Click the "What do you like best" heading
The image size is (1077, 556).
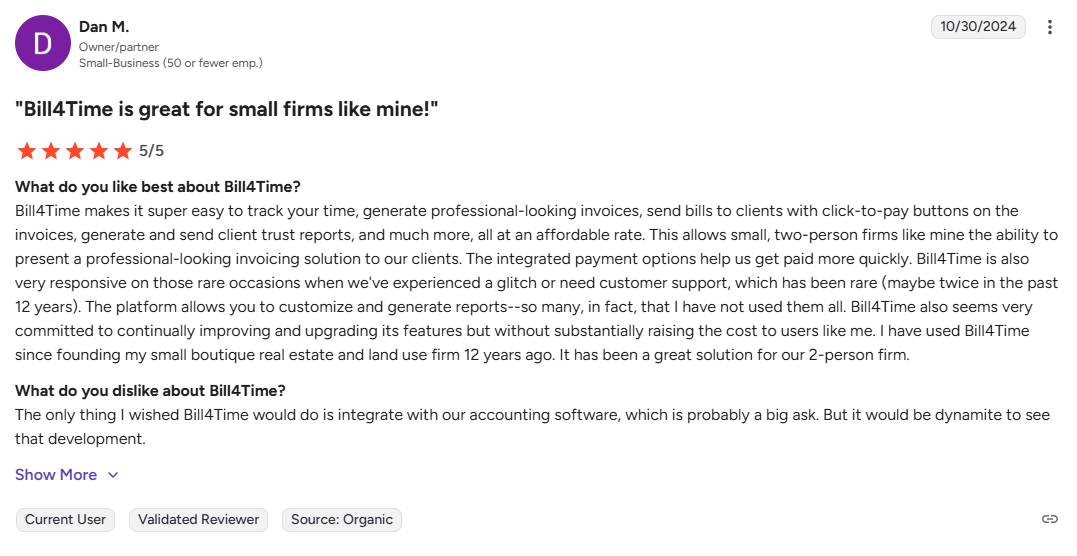pos(158,187)
